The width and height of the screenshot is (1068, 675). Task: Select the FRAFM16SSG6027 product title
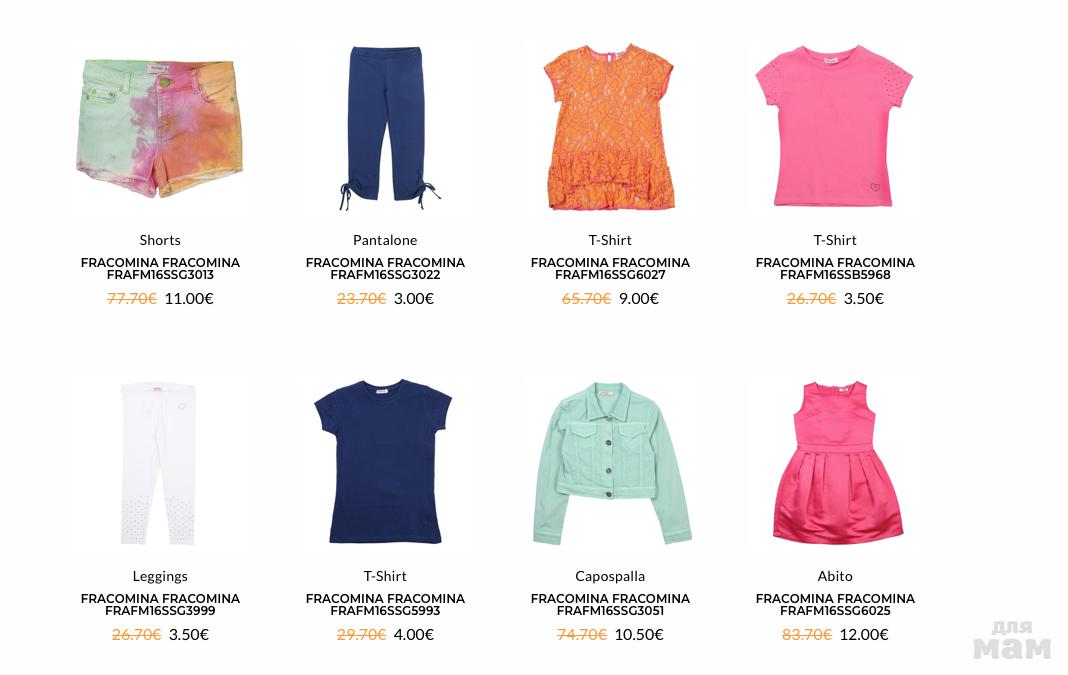coord(610,268)
